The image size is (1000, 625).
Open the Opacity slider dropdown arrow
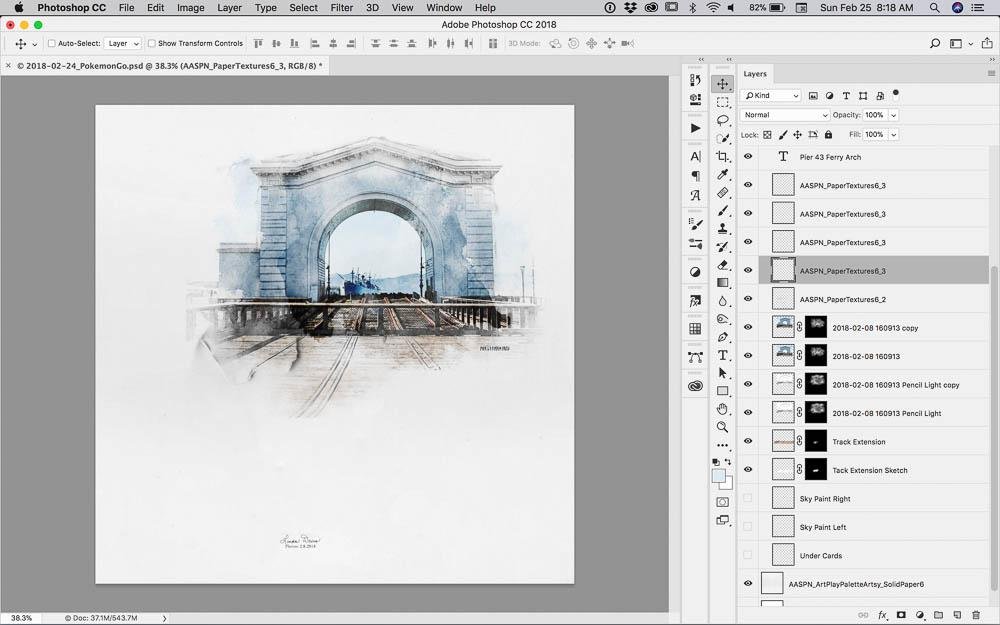pos(893,115)
